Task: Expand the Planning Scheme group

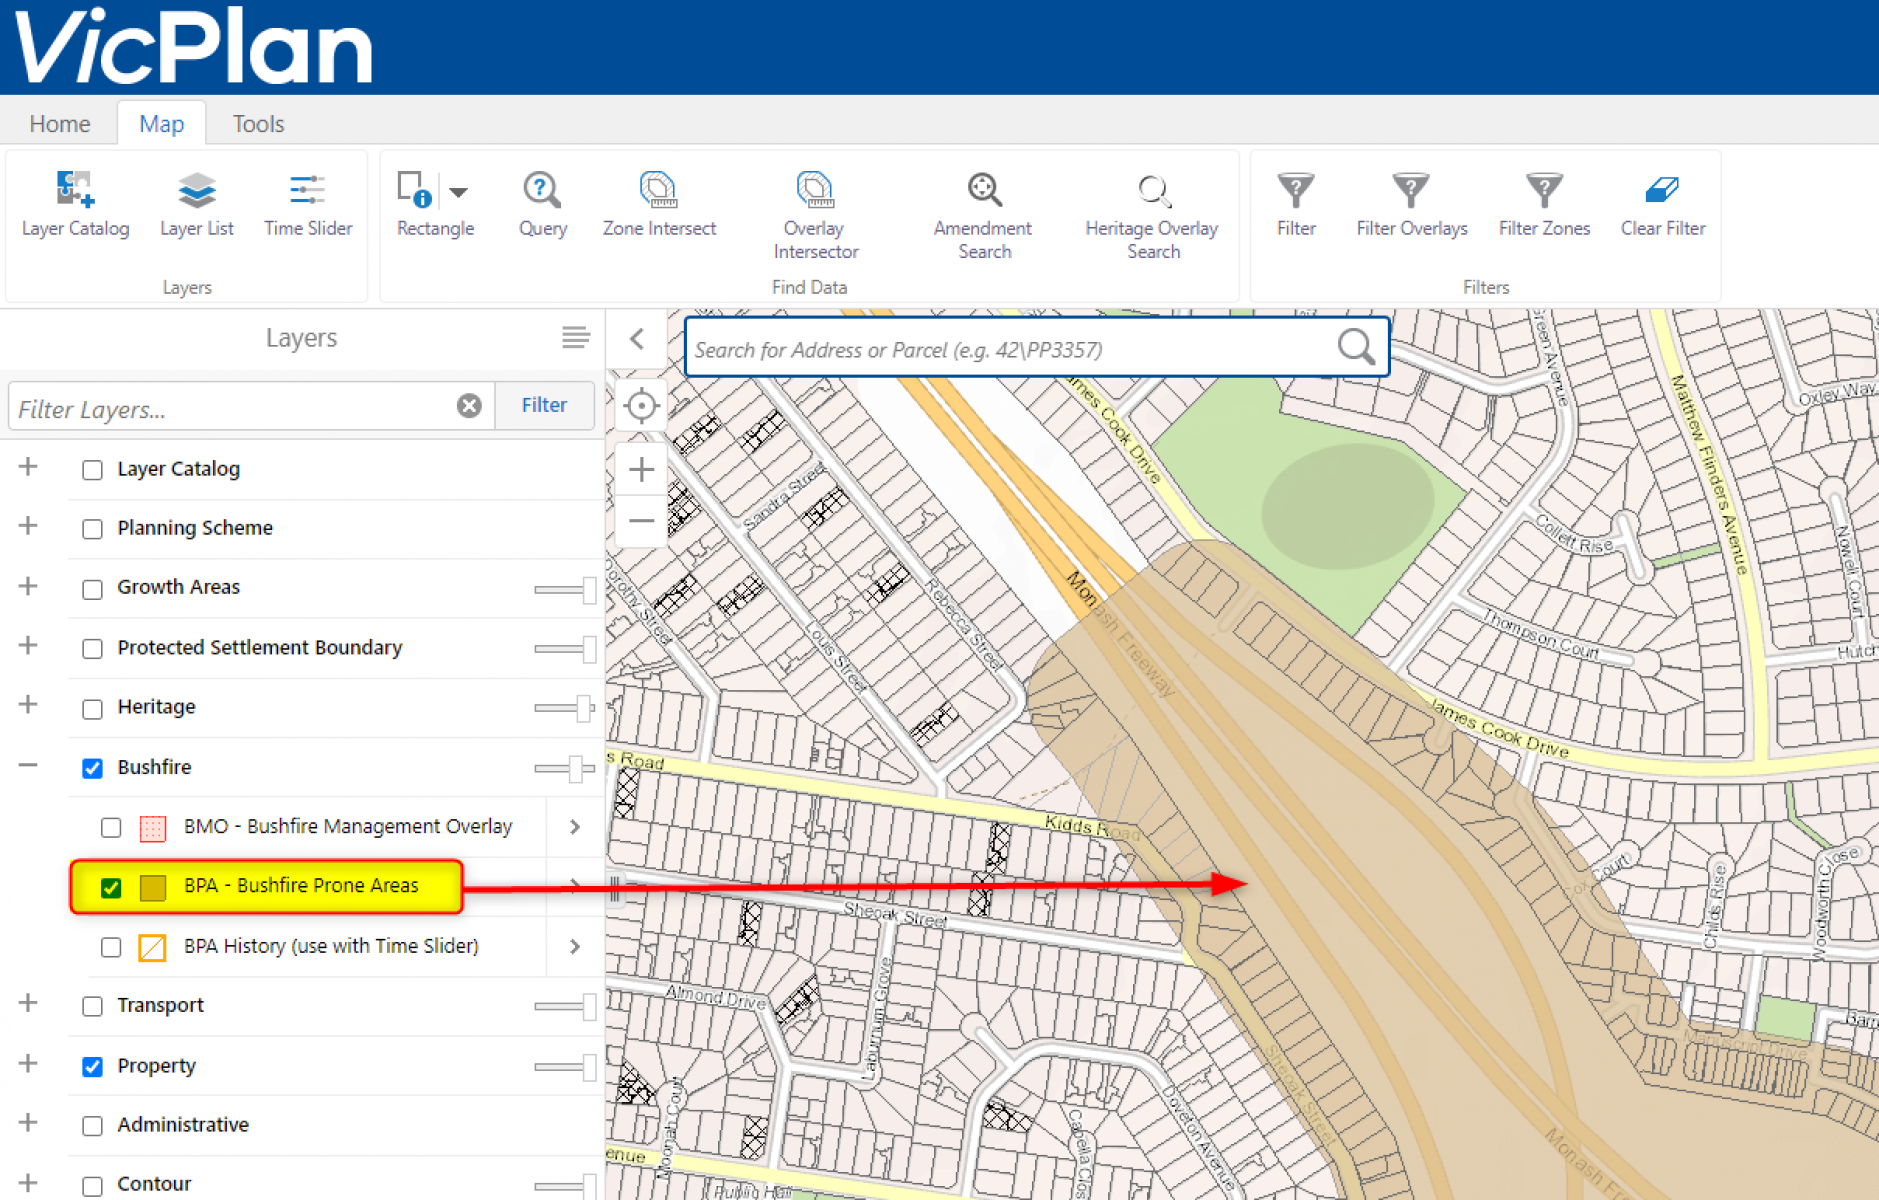Action: click(28, 526)
